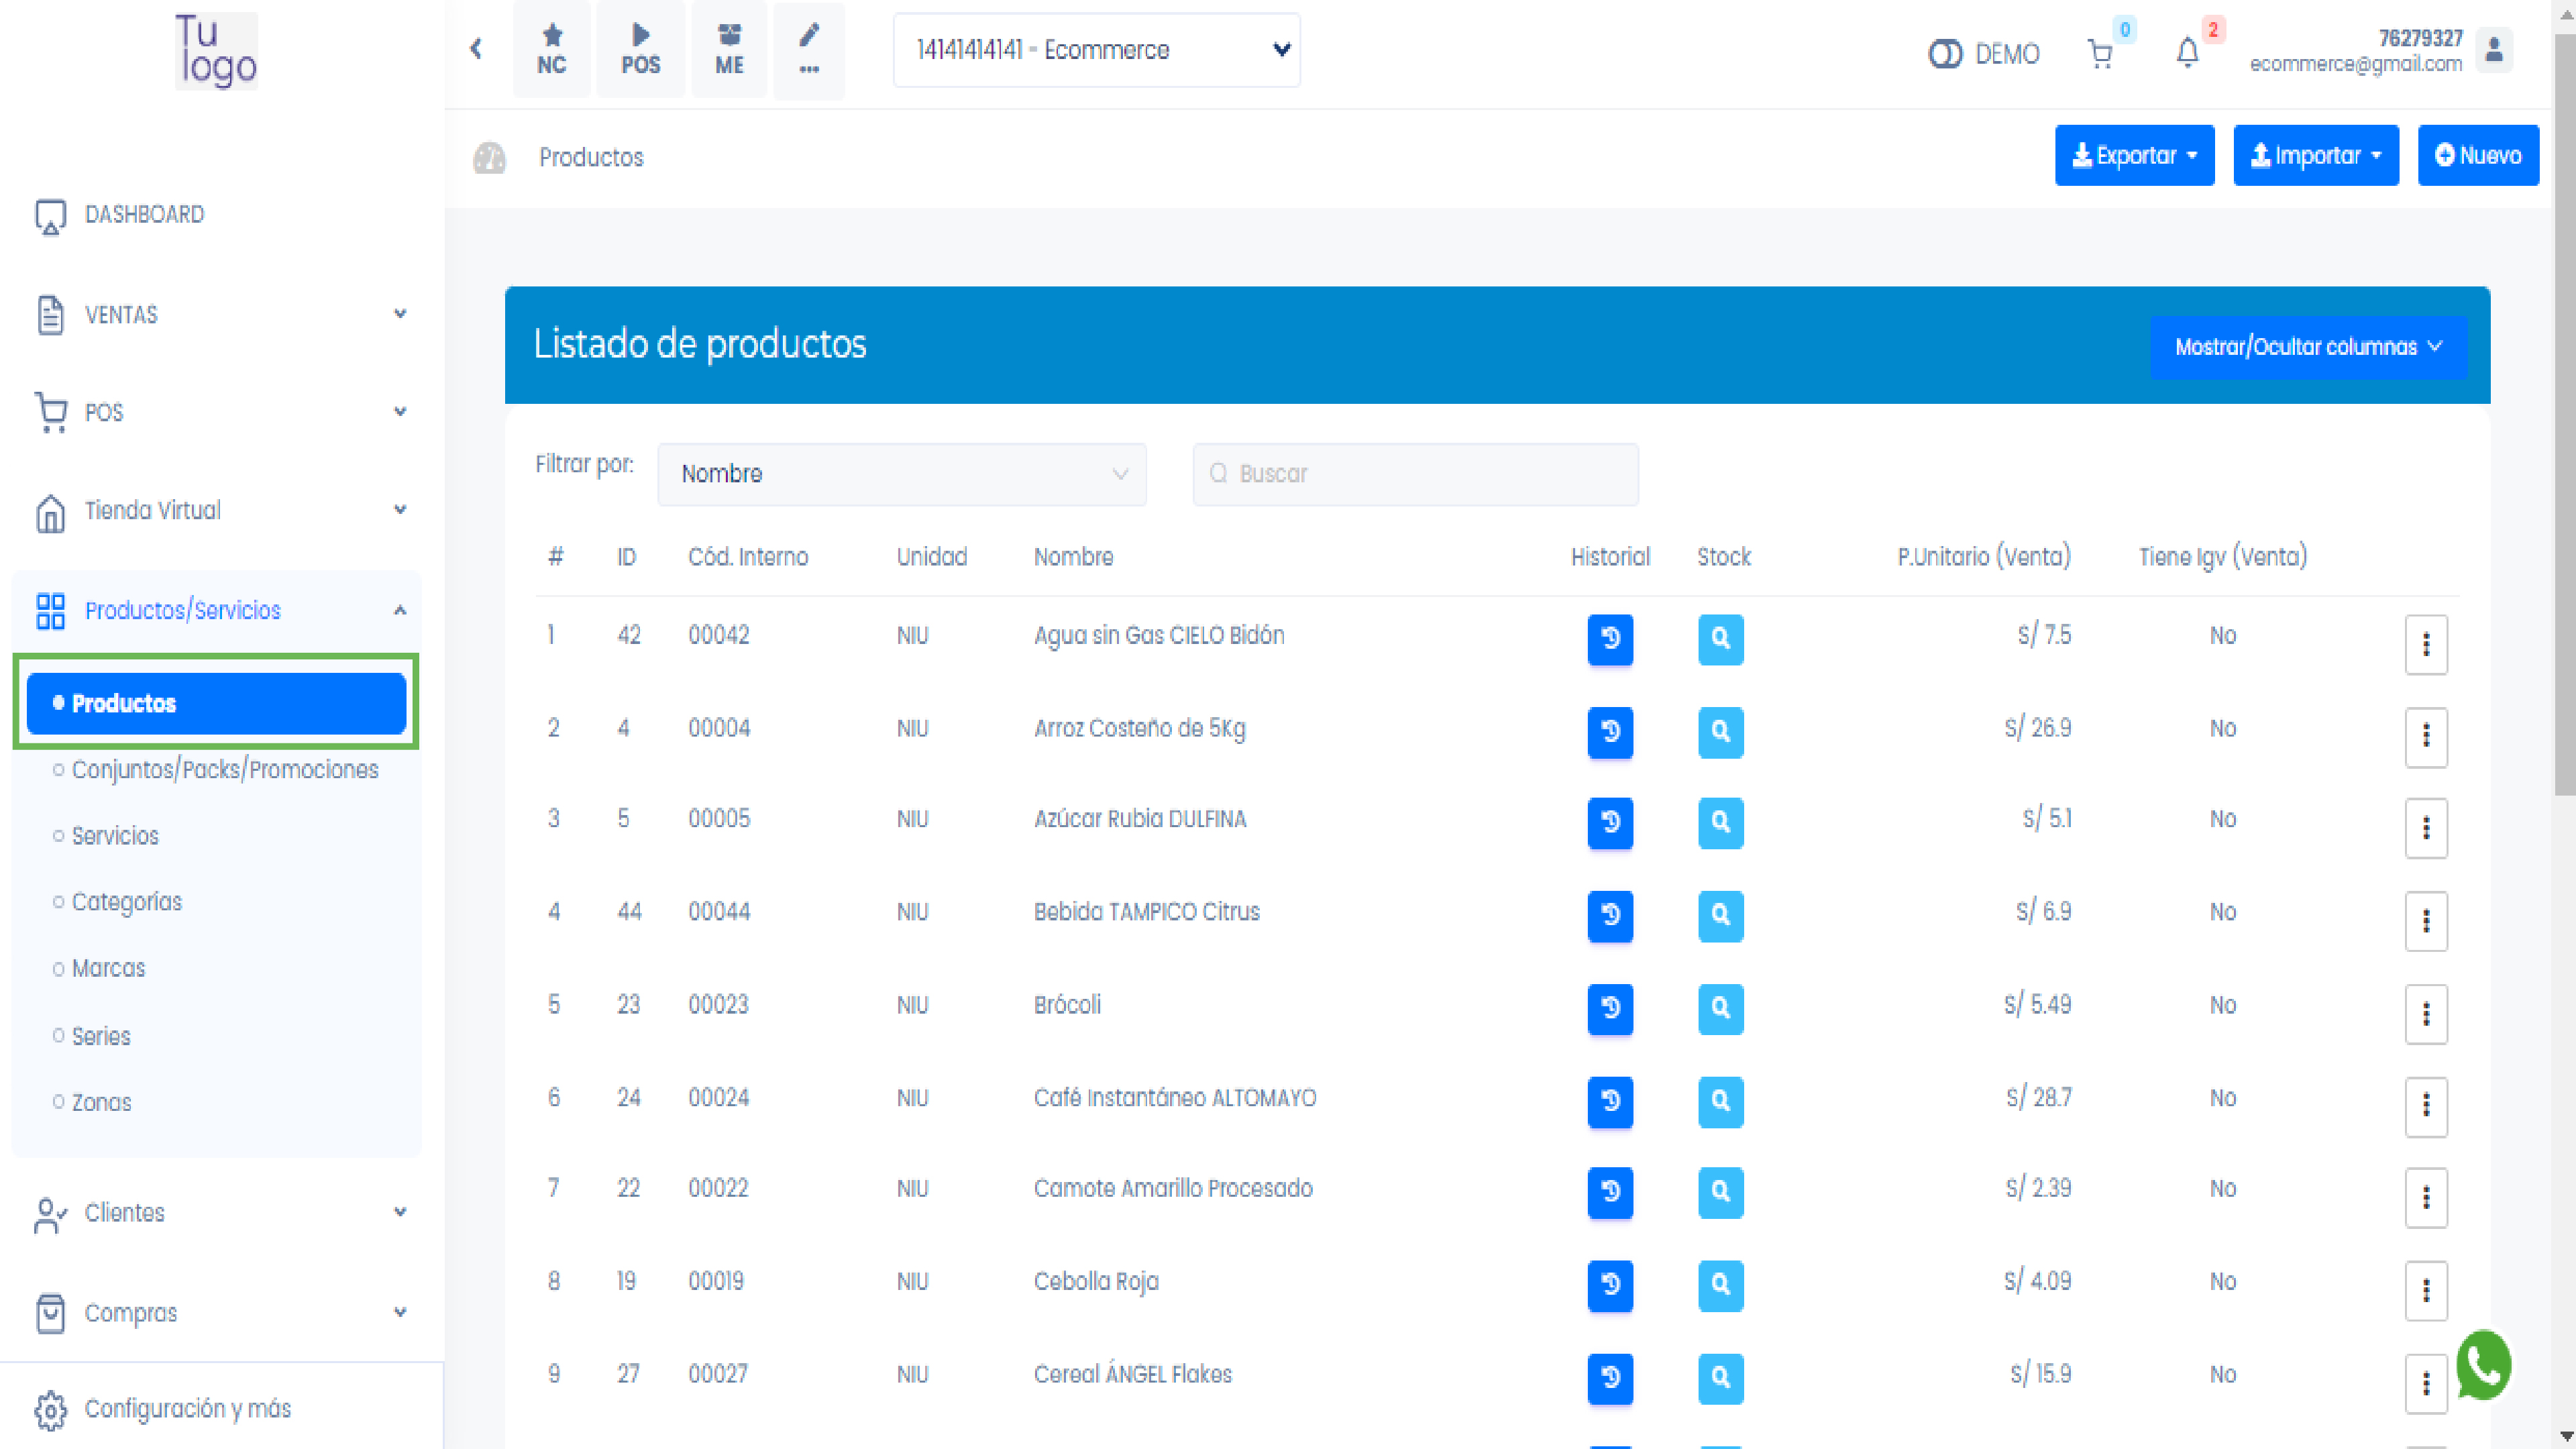
Task: Toggle the DEMO mode switch
Action: (x=1945, y=54)
